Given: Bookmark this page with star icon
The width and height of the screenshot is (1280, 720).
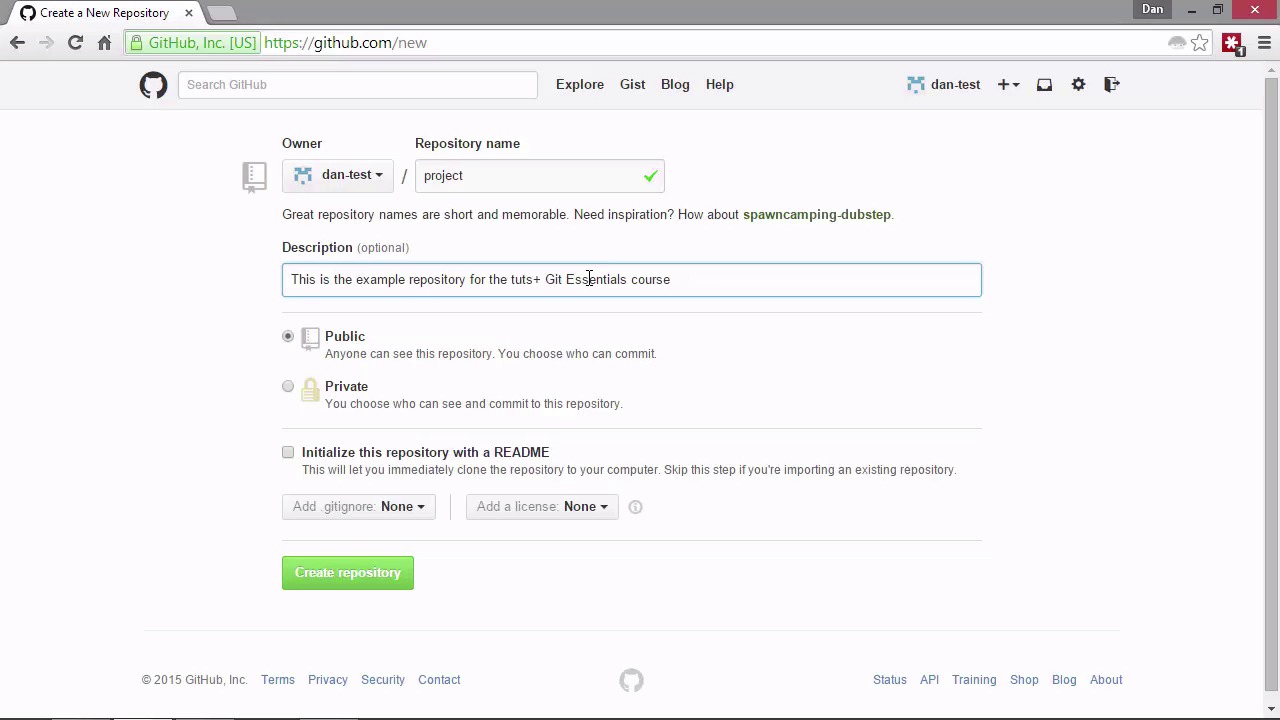Looking at the screenshot, I should coord(1199,43).
